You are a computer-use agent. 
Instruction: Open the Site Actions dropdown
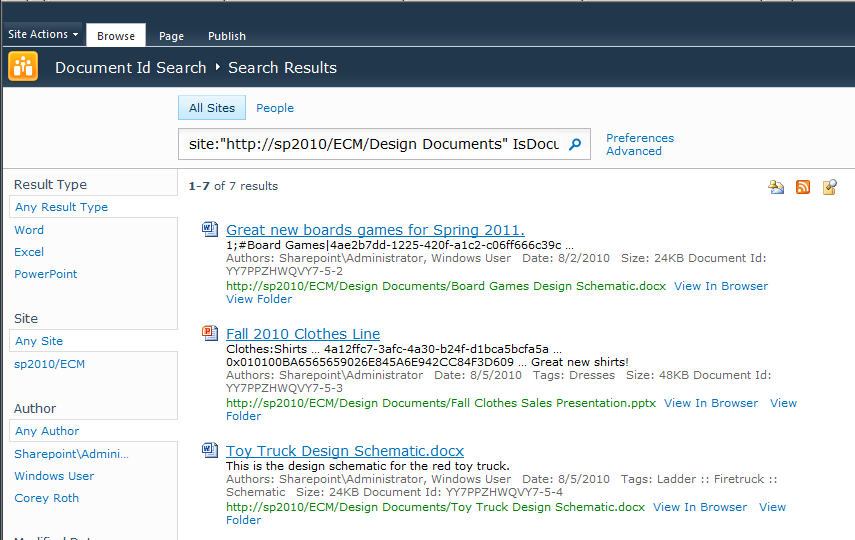[x=43, y=34]
